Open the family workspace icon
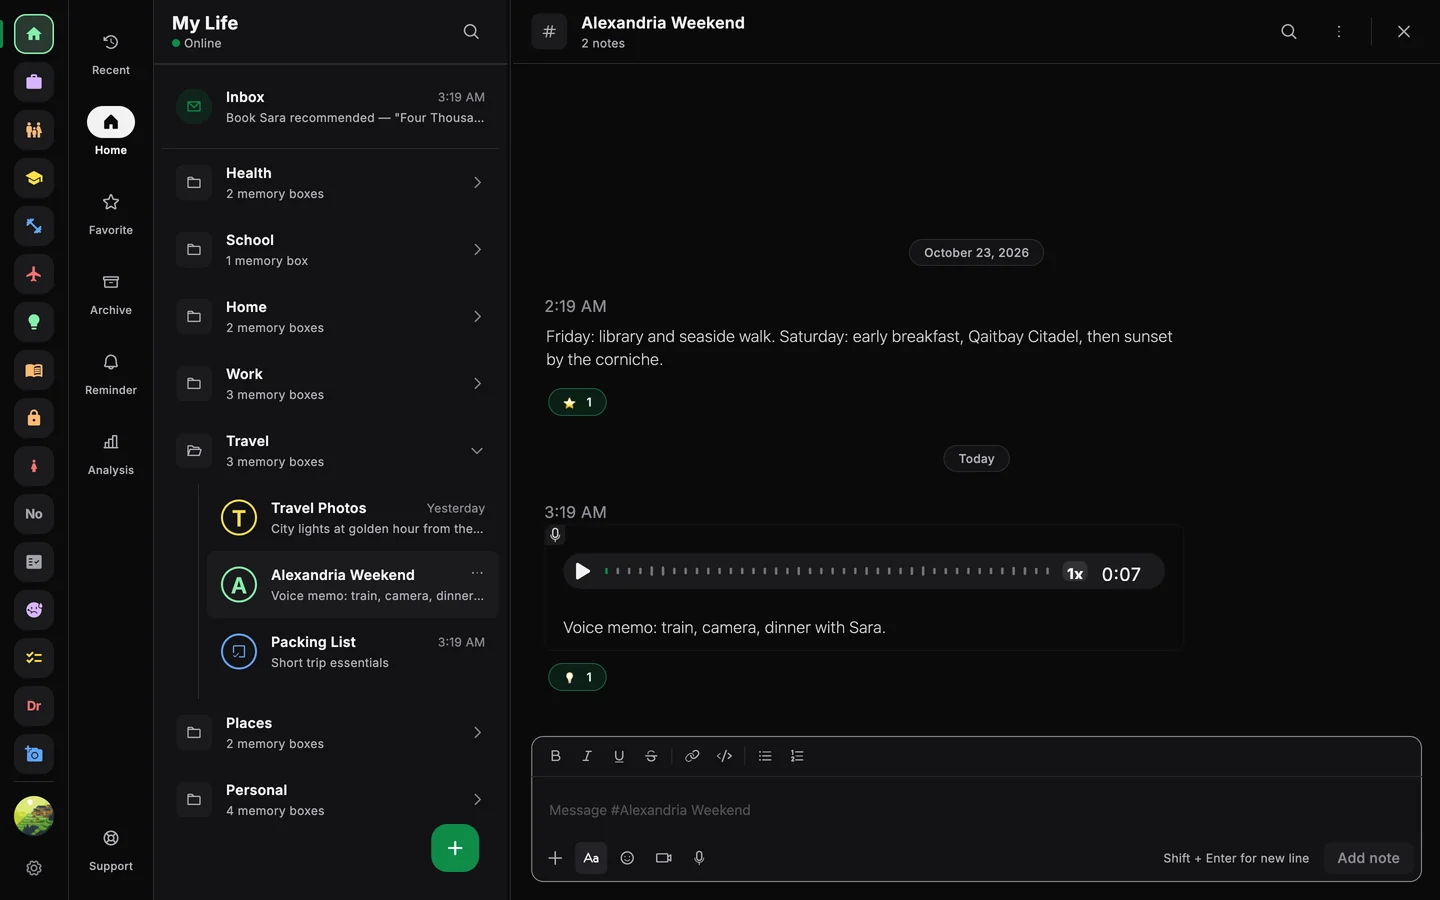 tap(34, 130)
